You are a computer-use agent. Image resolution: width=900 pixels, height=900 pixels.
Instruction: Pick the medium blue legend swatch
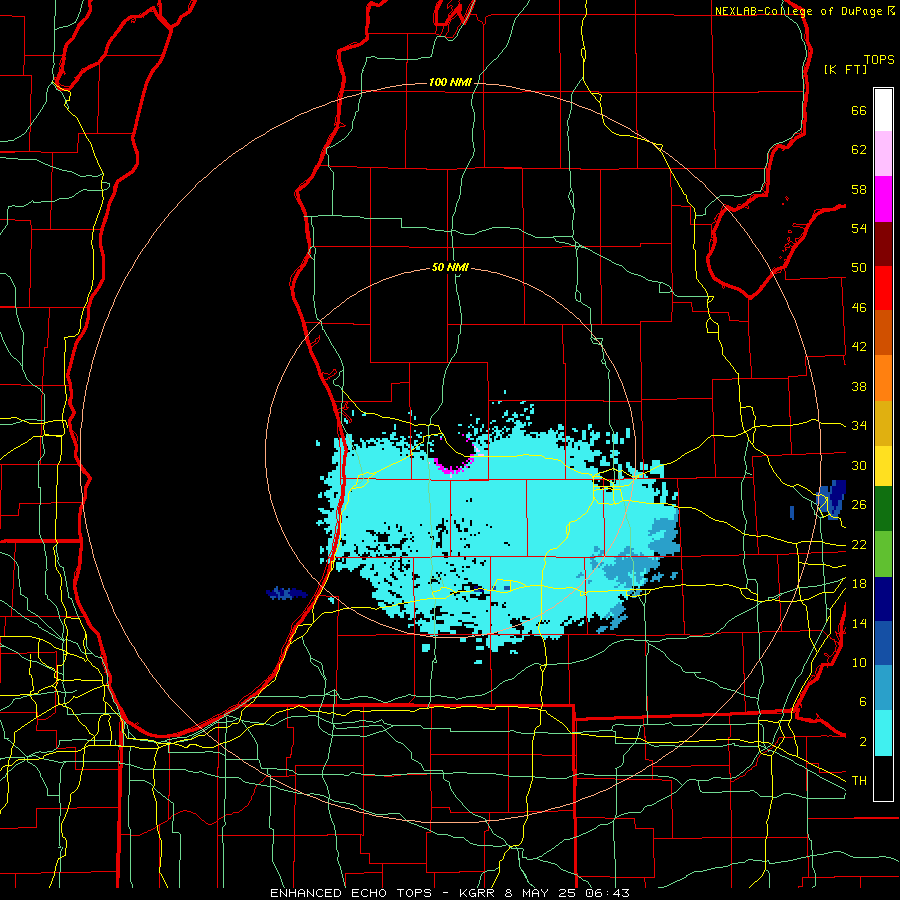tap(883, 643)
